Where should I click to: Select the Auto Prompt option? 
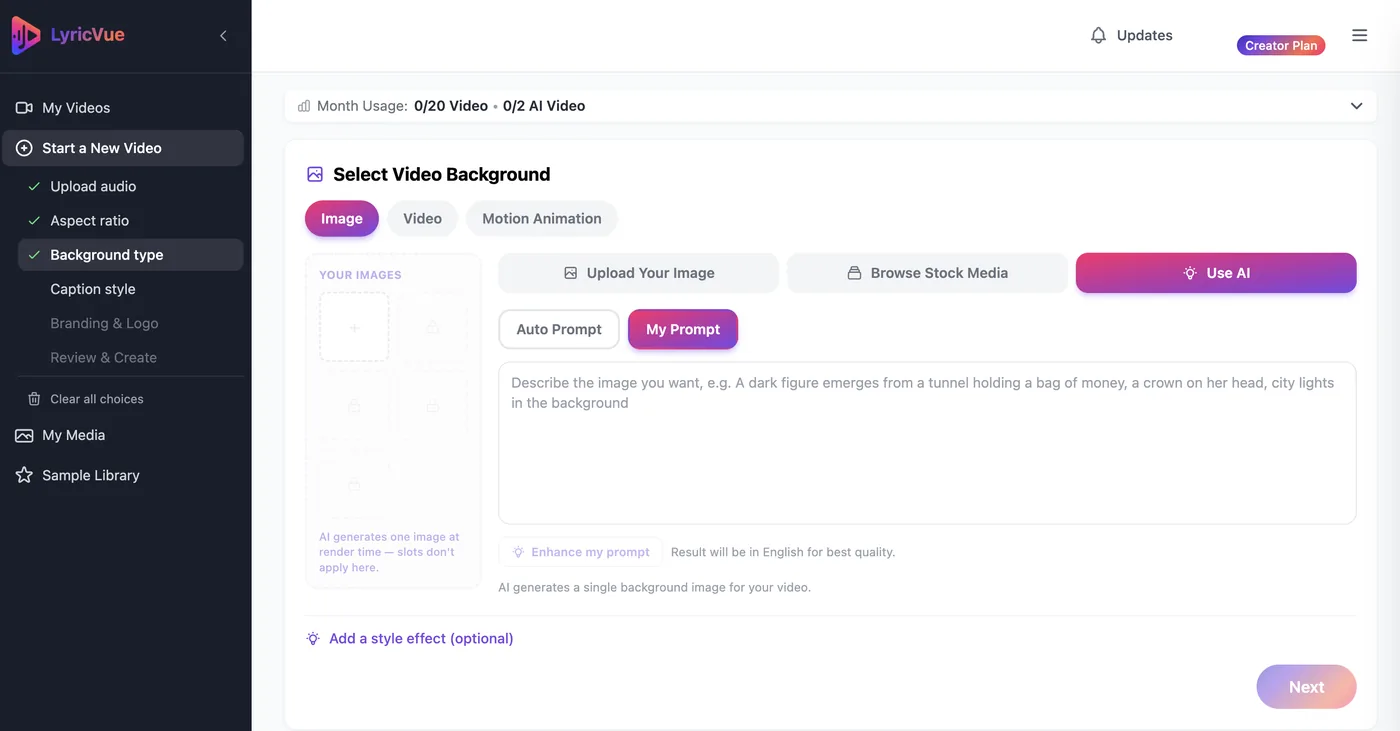tap(559, 329)
